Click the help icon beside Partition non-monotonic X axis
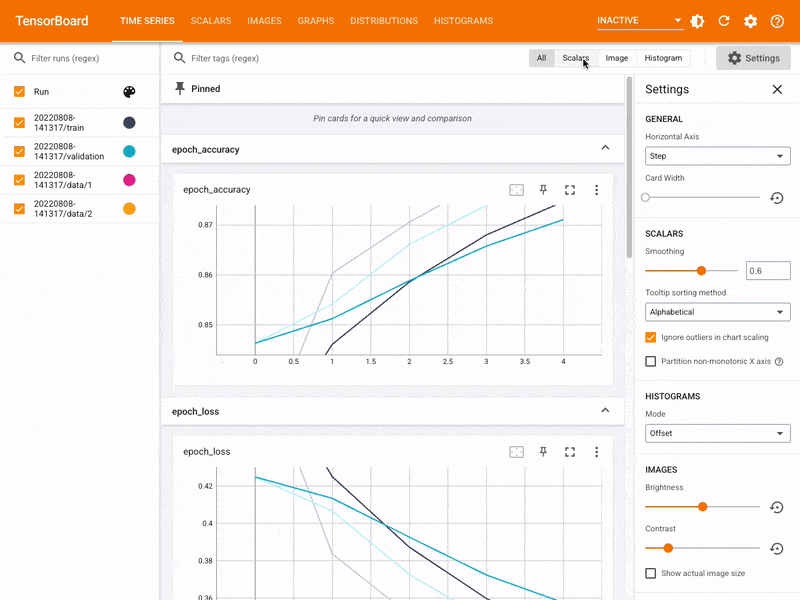Image resolution: width=800 pixels, height=600 pixels. pos(779,361)
